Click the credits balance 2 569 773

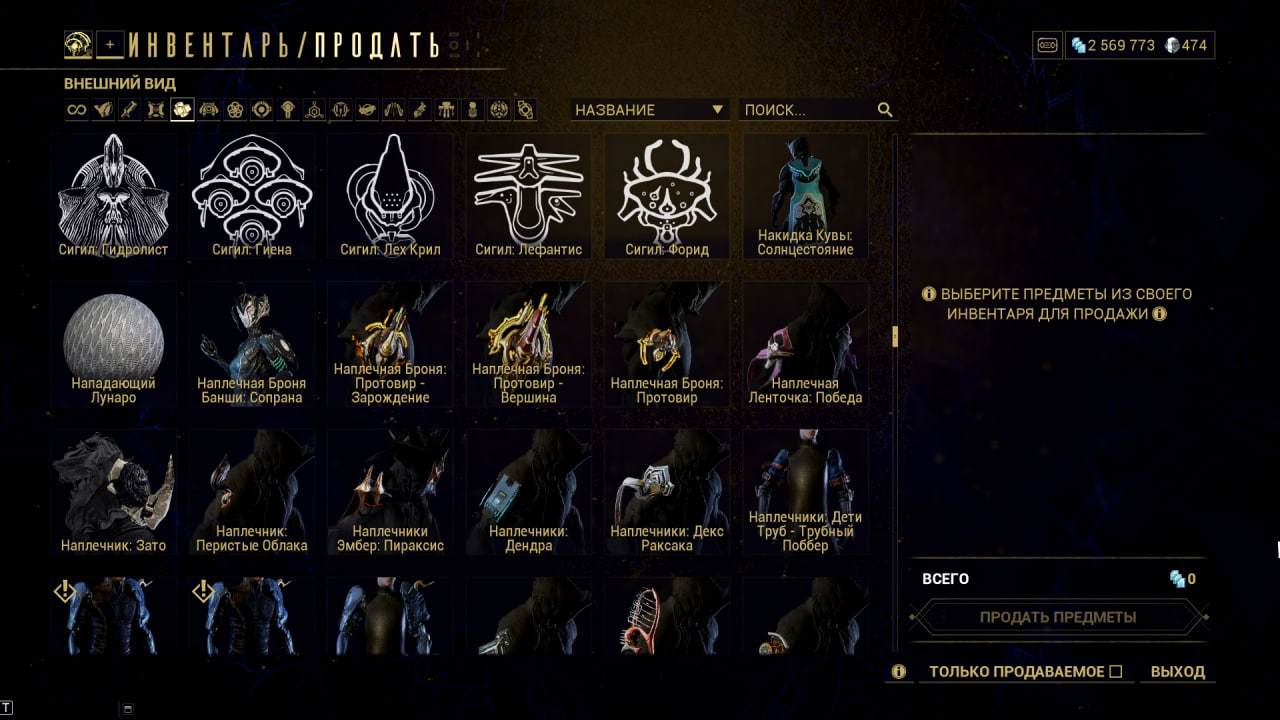pyautogui.click(x=1113, y=45)
